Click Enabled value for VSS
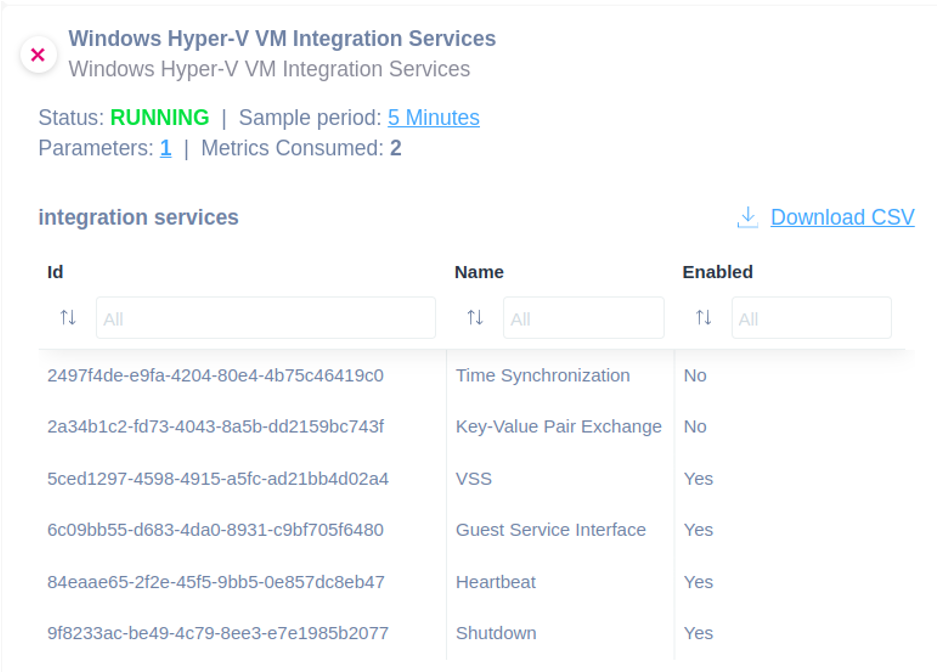Screen dimensions: 938x672 [698, 479]
